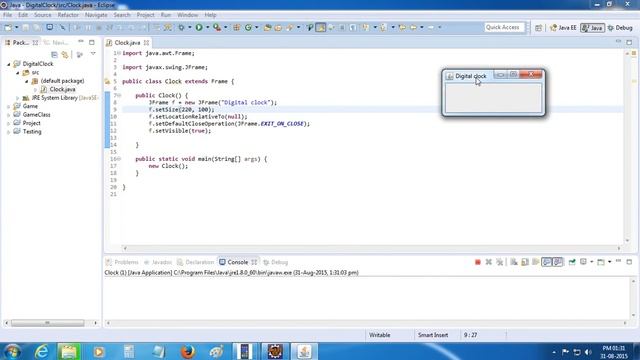Click the Run External Tools icon

tap(217, 27)
